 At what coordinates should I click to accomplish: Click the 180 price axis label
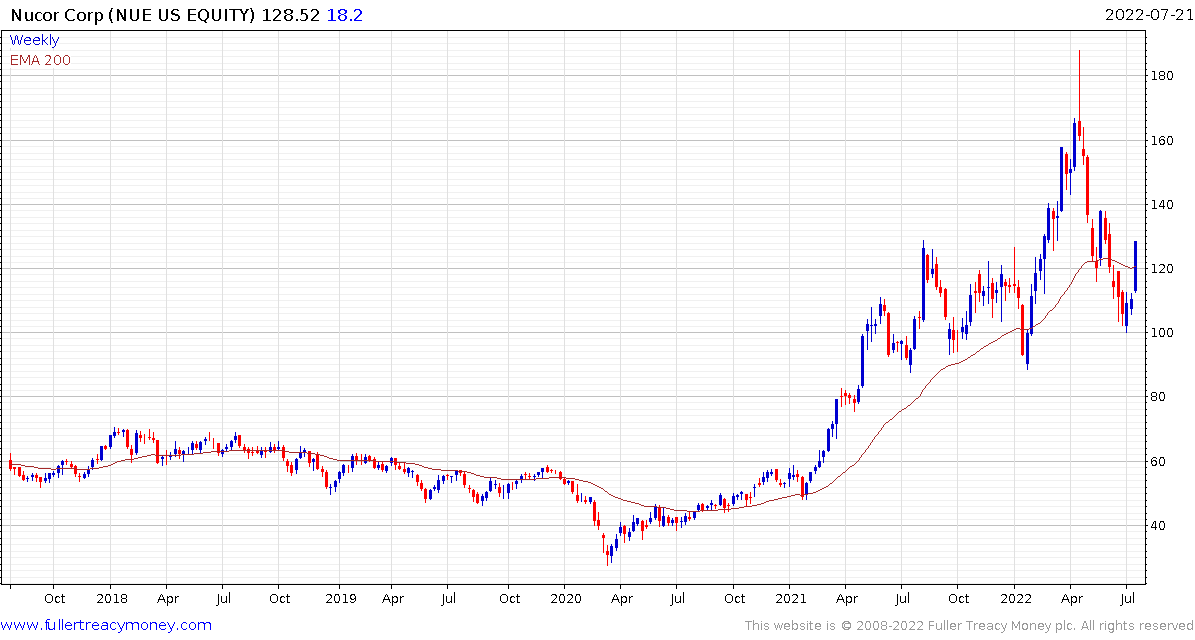point(1162,76)
